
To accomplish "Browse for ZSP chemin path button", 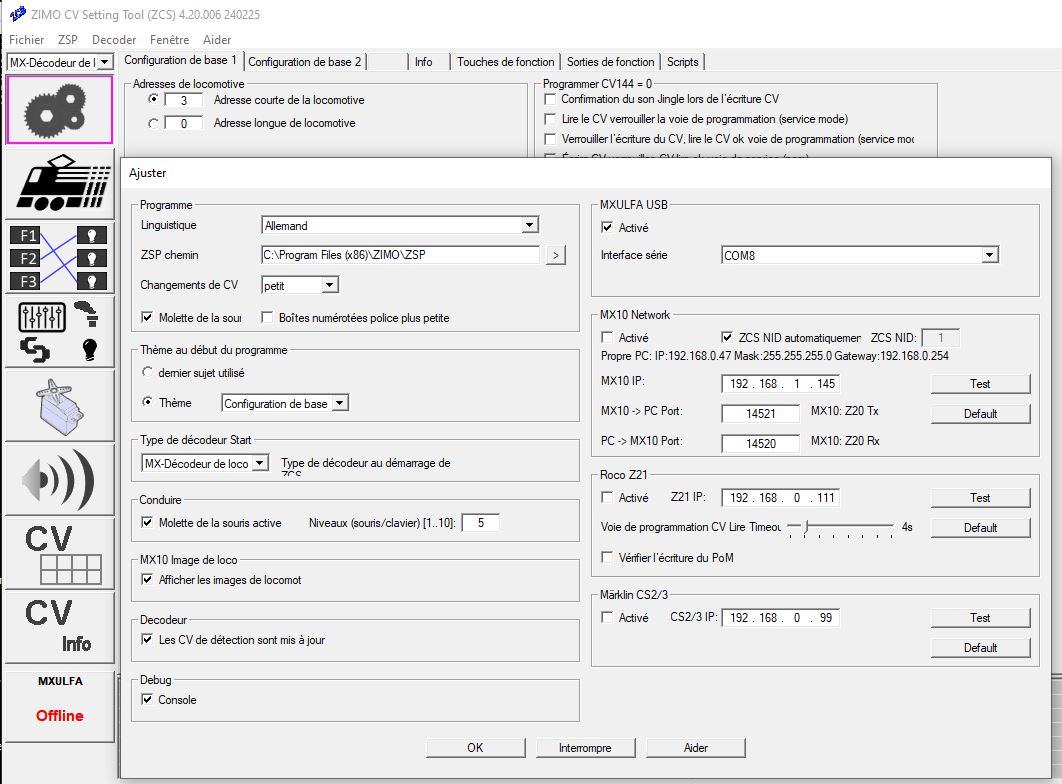I will coord(555,255).
